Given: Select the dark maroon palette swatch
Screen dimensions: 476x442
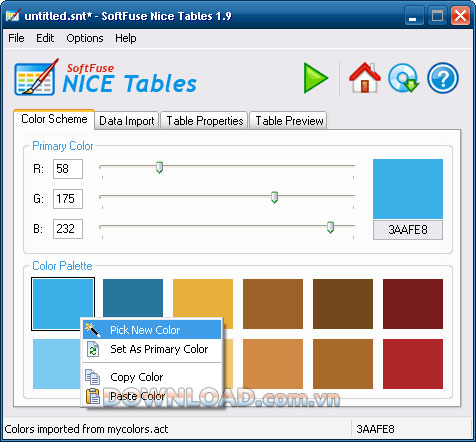Looking at the screenshot, I should 413,304.
